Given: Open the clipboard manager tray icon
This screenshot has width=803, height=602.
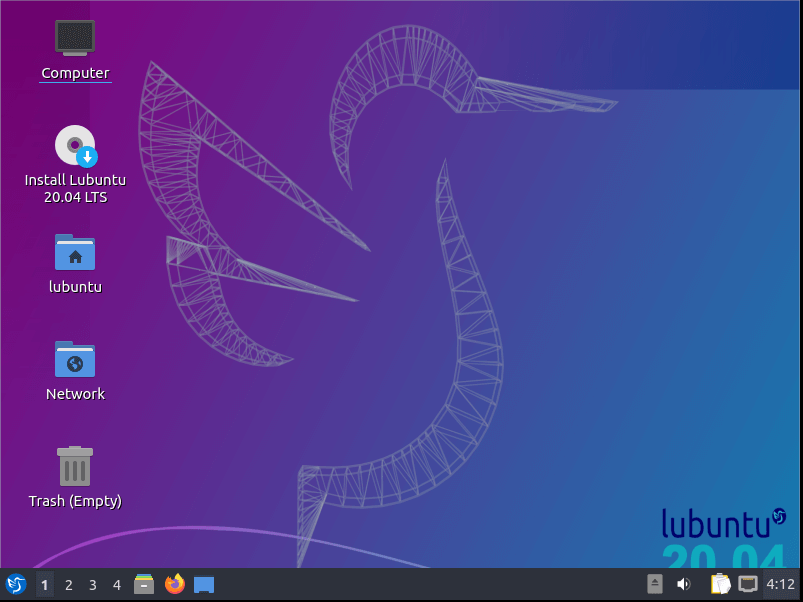Looking at the screenshot, I should pyautogui.click(x=719, y=584).
